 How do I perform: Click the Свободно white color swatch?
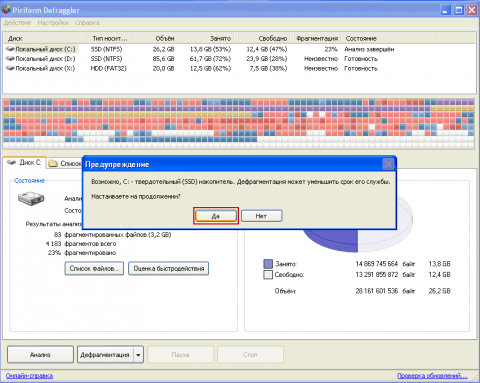[x=268, y=275]
